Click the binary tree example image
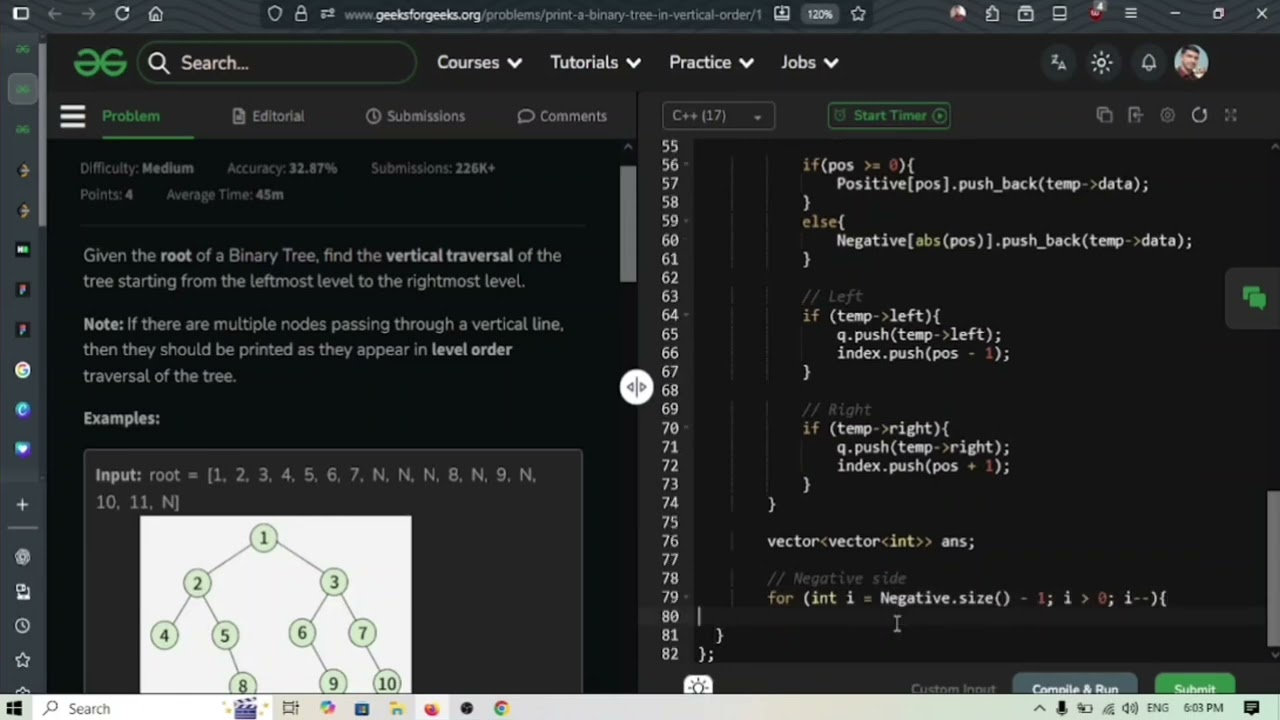The height and width of the screenshot is (720, 1280). (275, 605)
